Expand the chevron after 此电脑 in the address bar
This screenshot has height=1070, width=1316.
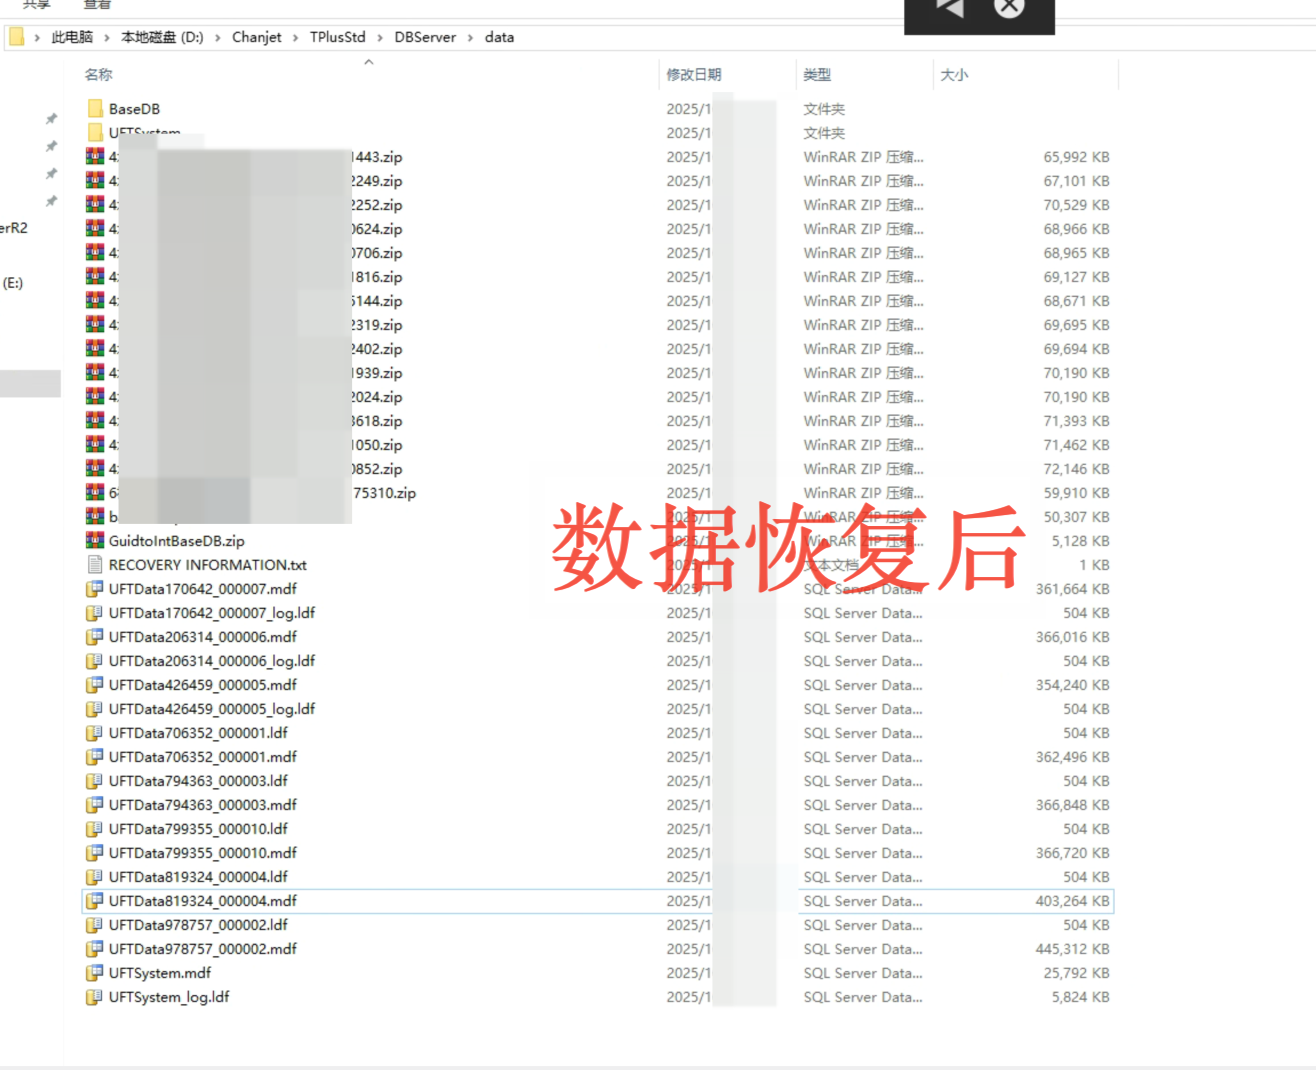[x=107, y=38]
